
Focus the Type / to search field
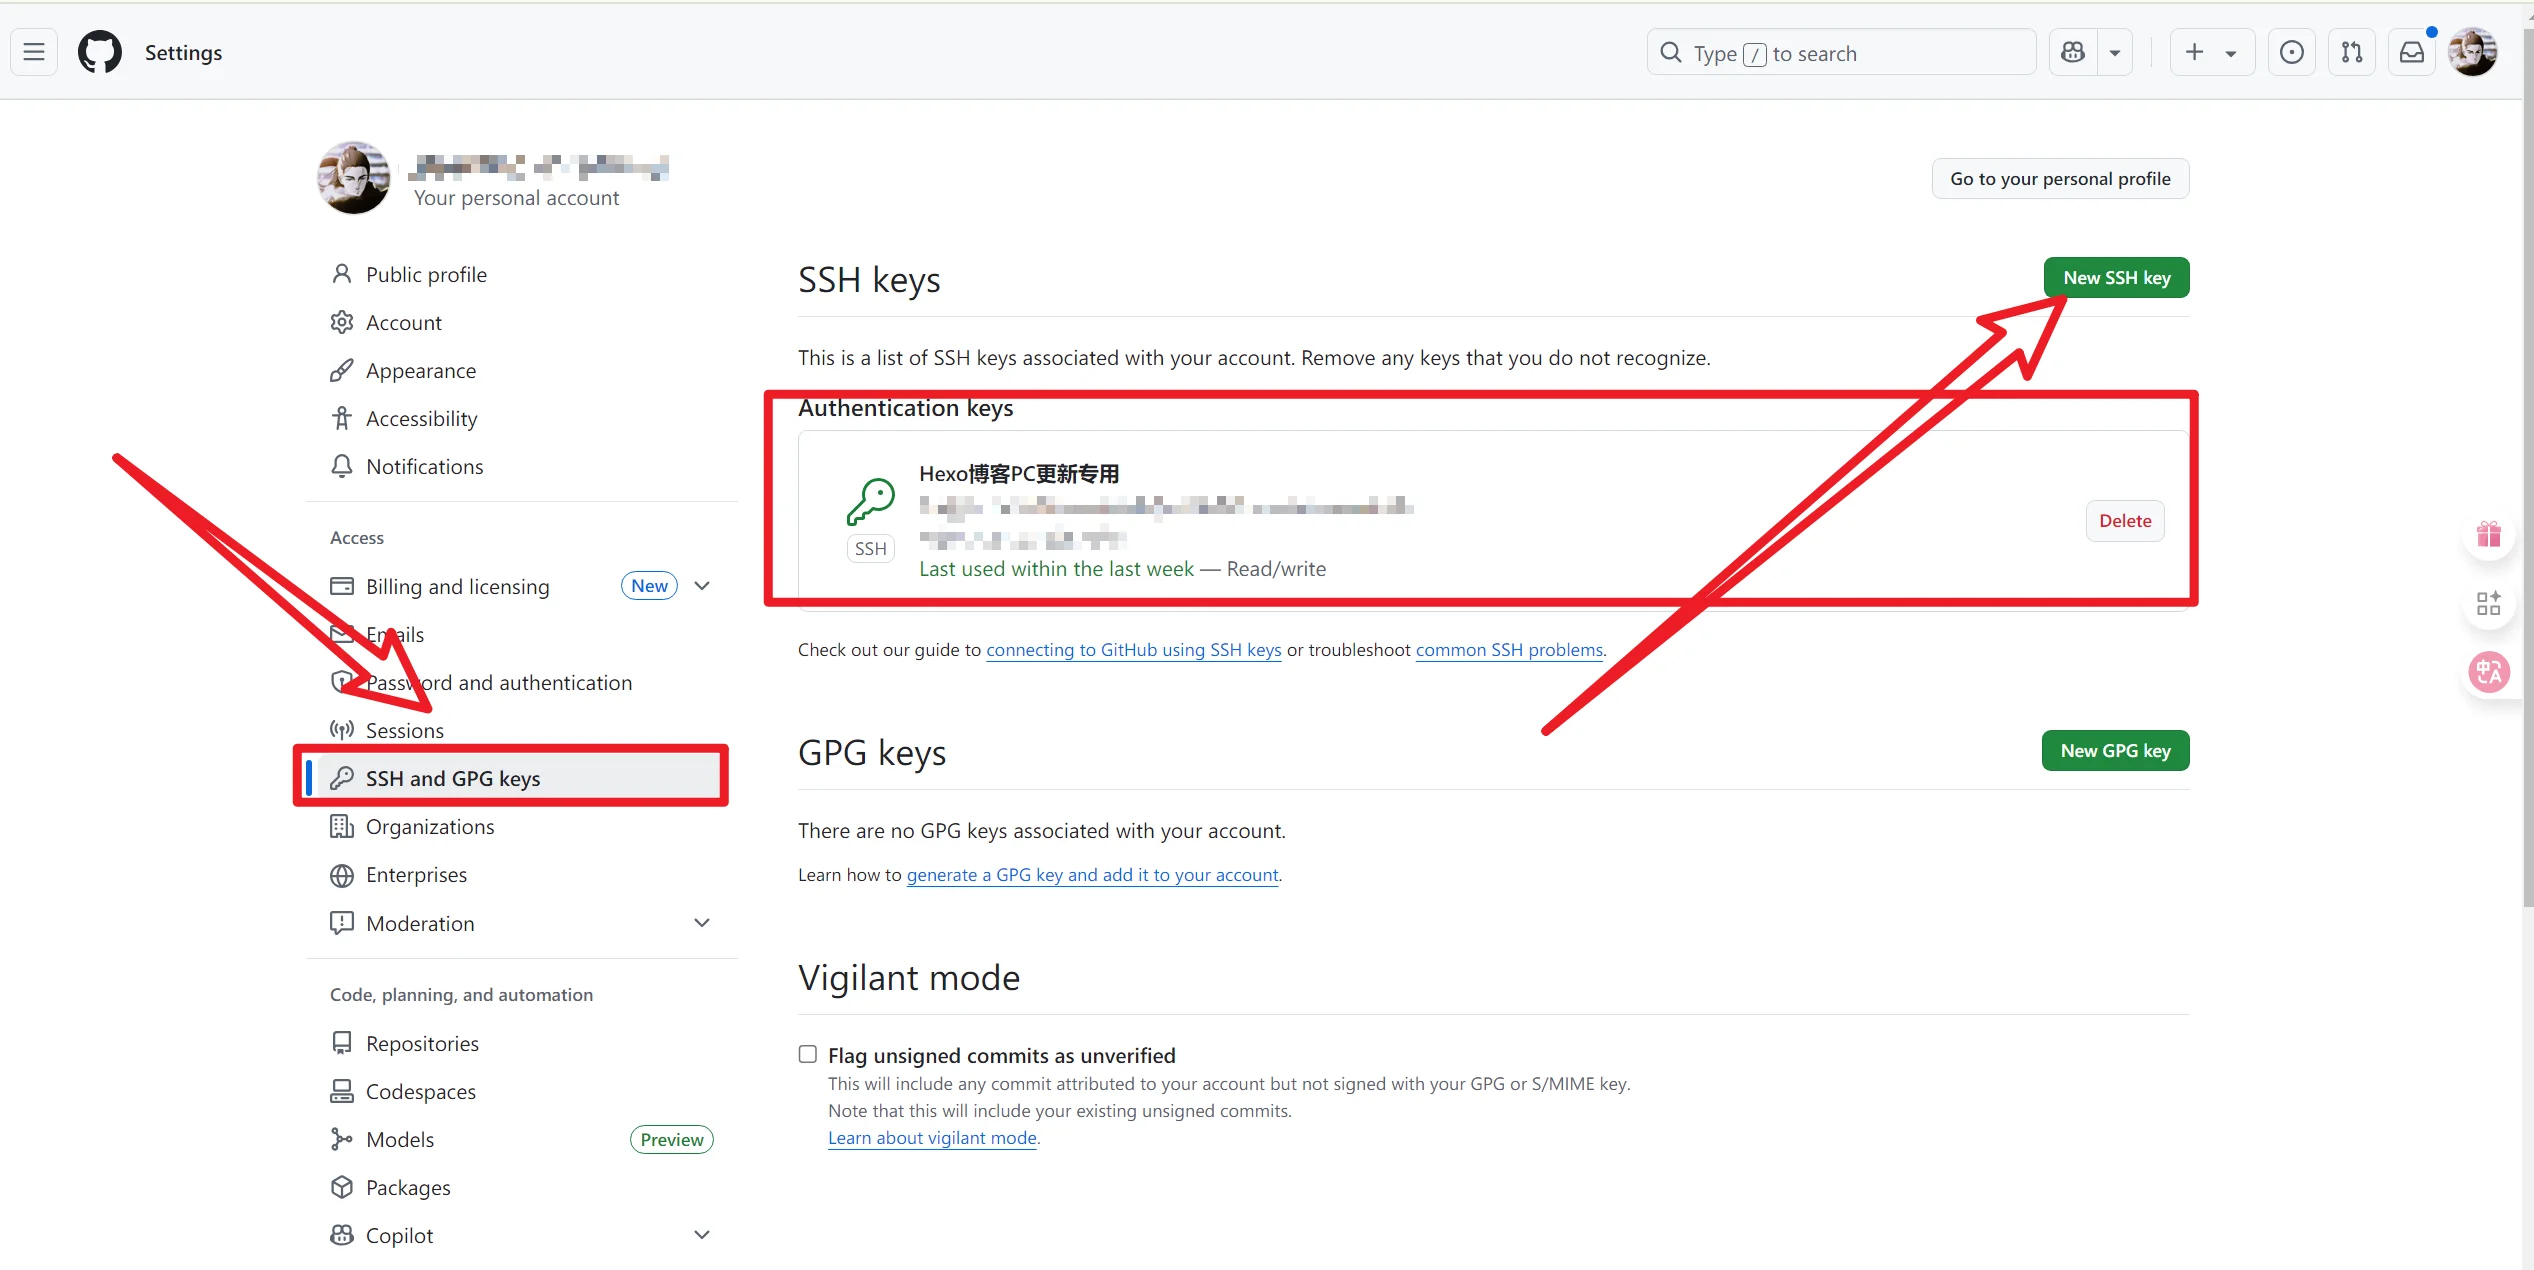click(1841, 52)
